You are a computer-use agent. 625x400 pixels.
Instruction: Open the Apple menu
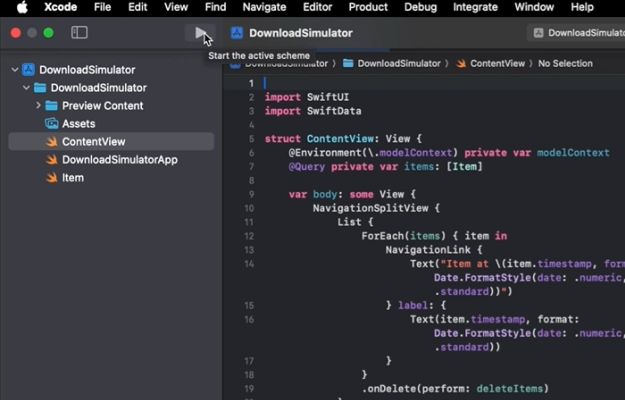coord(22,7)
